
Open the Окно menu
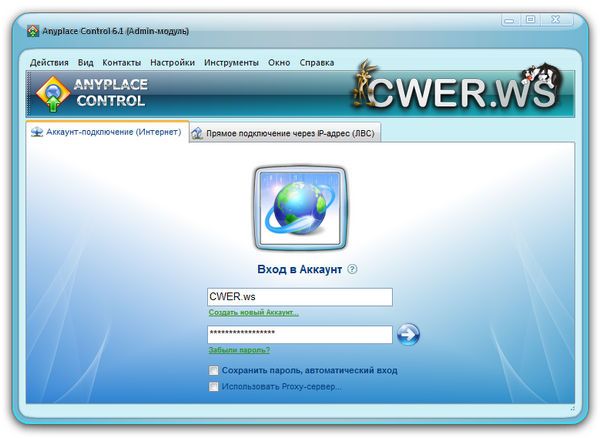[x=279, y=62]
